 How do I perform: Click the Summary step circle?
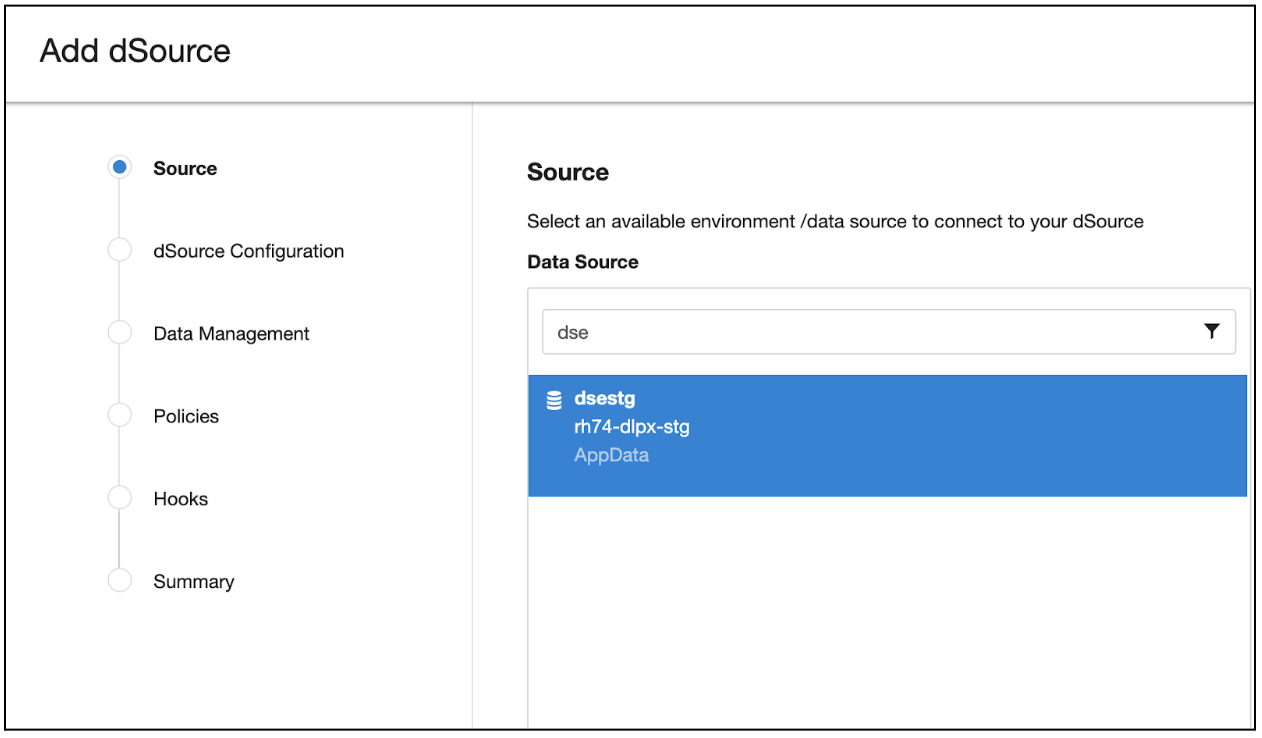click(119, 581)
